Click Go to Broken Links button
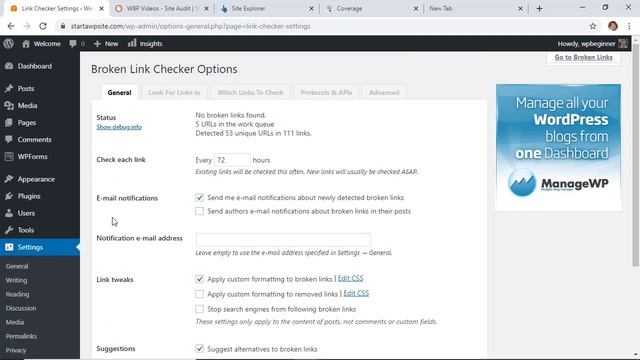 [583, 58]
